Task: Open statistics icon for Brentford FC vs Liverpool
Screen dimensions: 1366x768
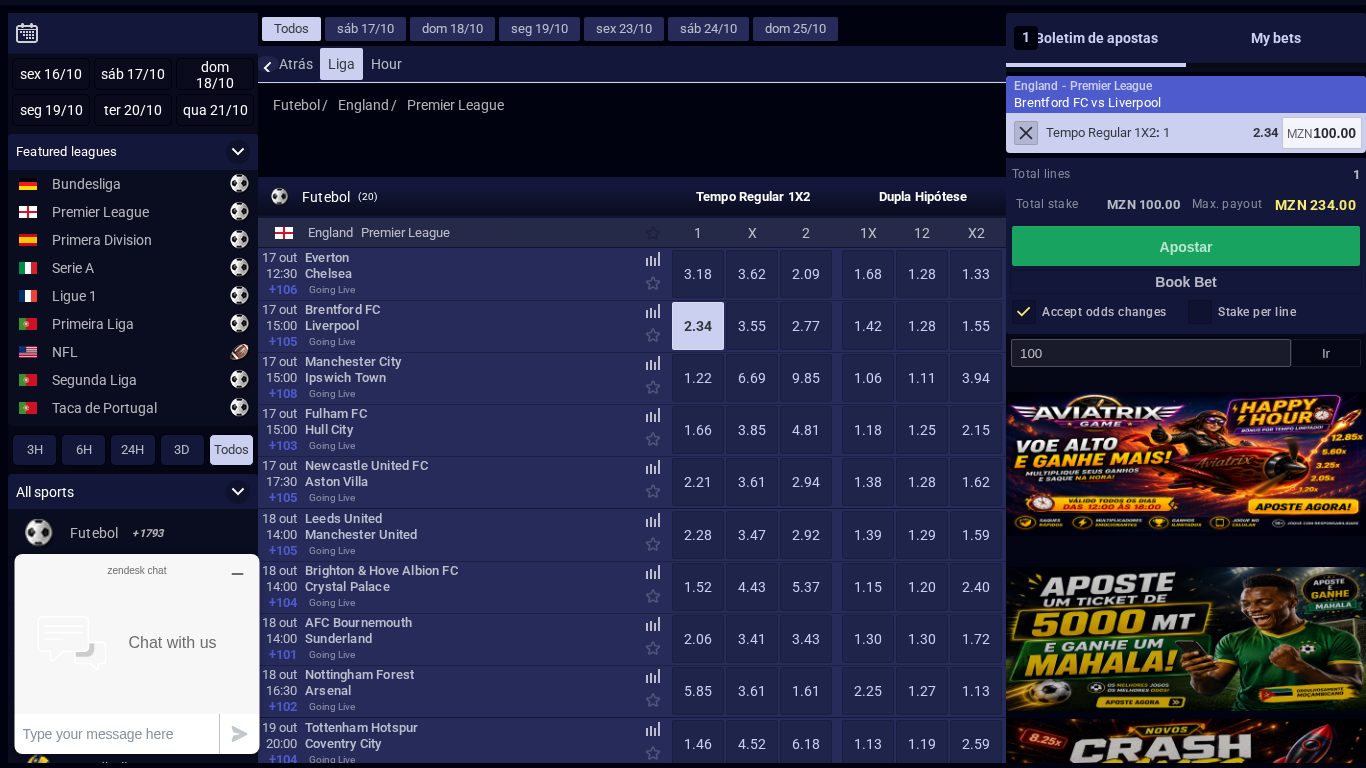Action: coord(653,312)
